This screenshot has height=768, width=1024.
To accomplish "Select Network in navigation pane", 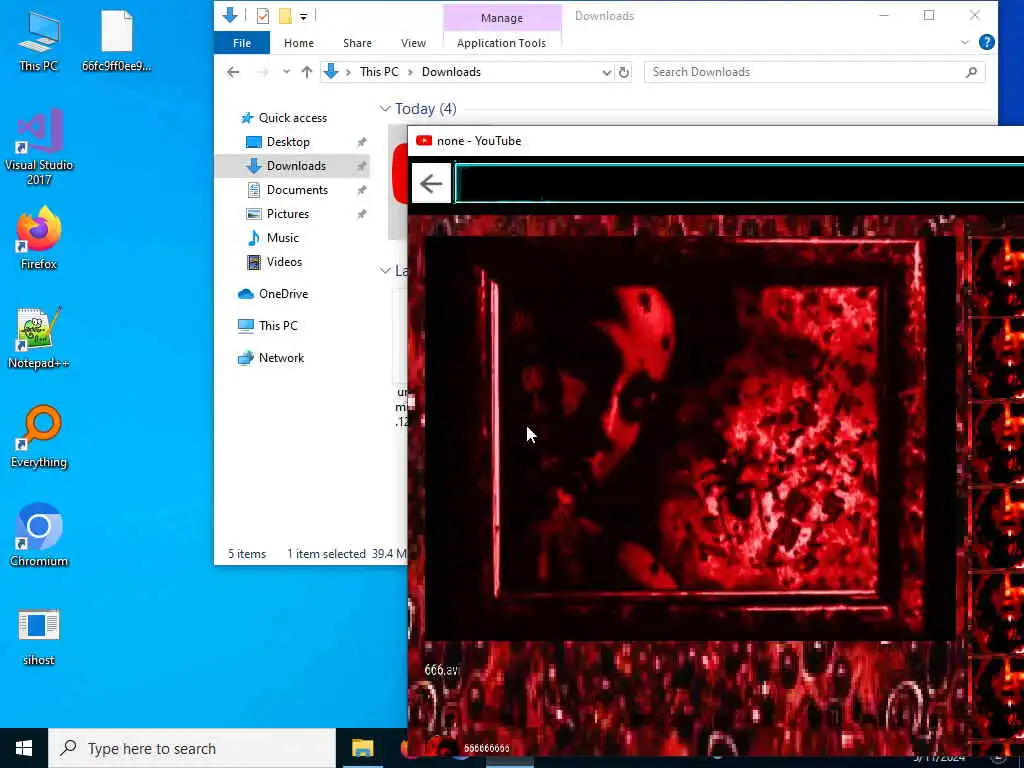I will (x=281, y=358).
